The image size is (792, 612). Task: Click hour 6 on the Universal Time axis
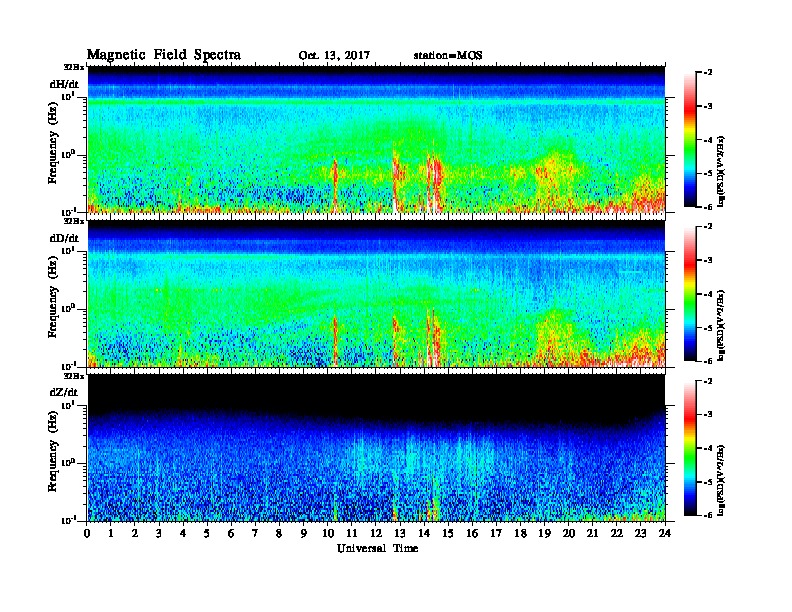pyautogui.click(x=231, y=533)
